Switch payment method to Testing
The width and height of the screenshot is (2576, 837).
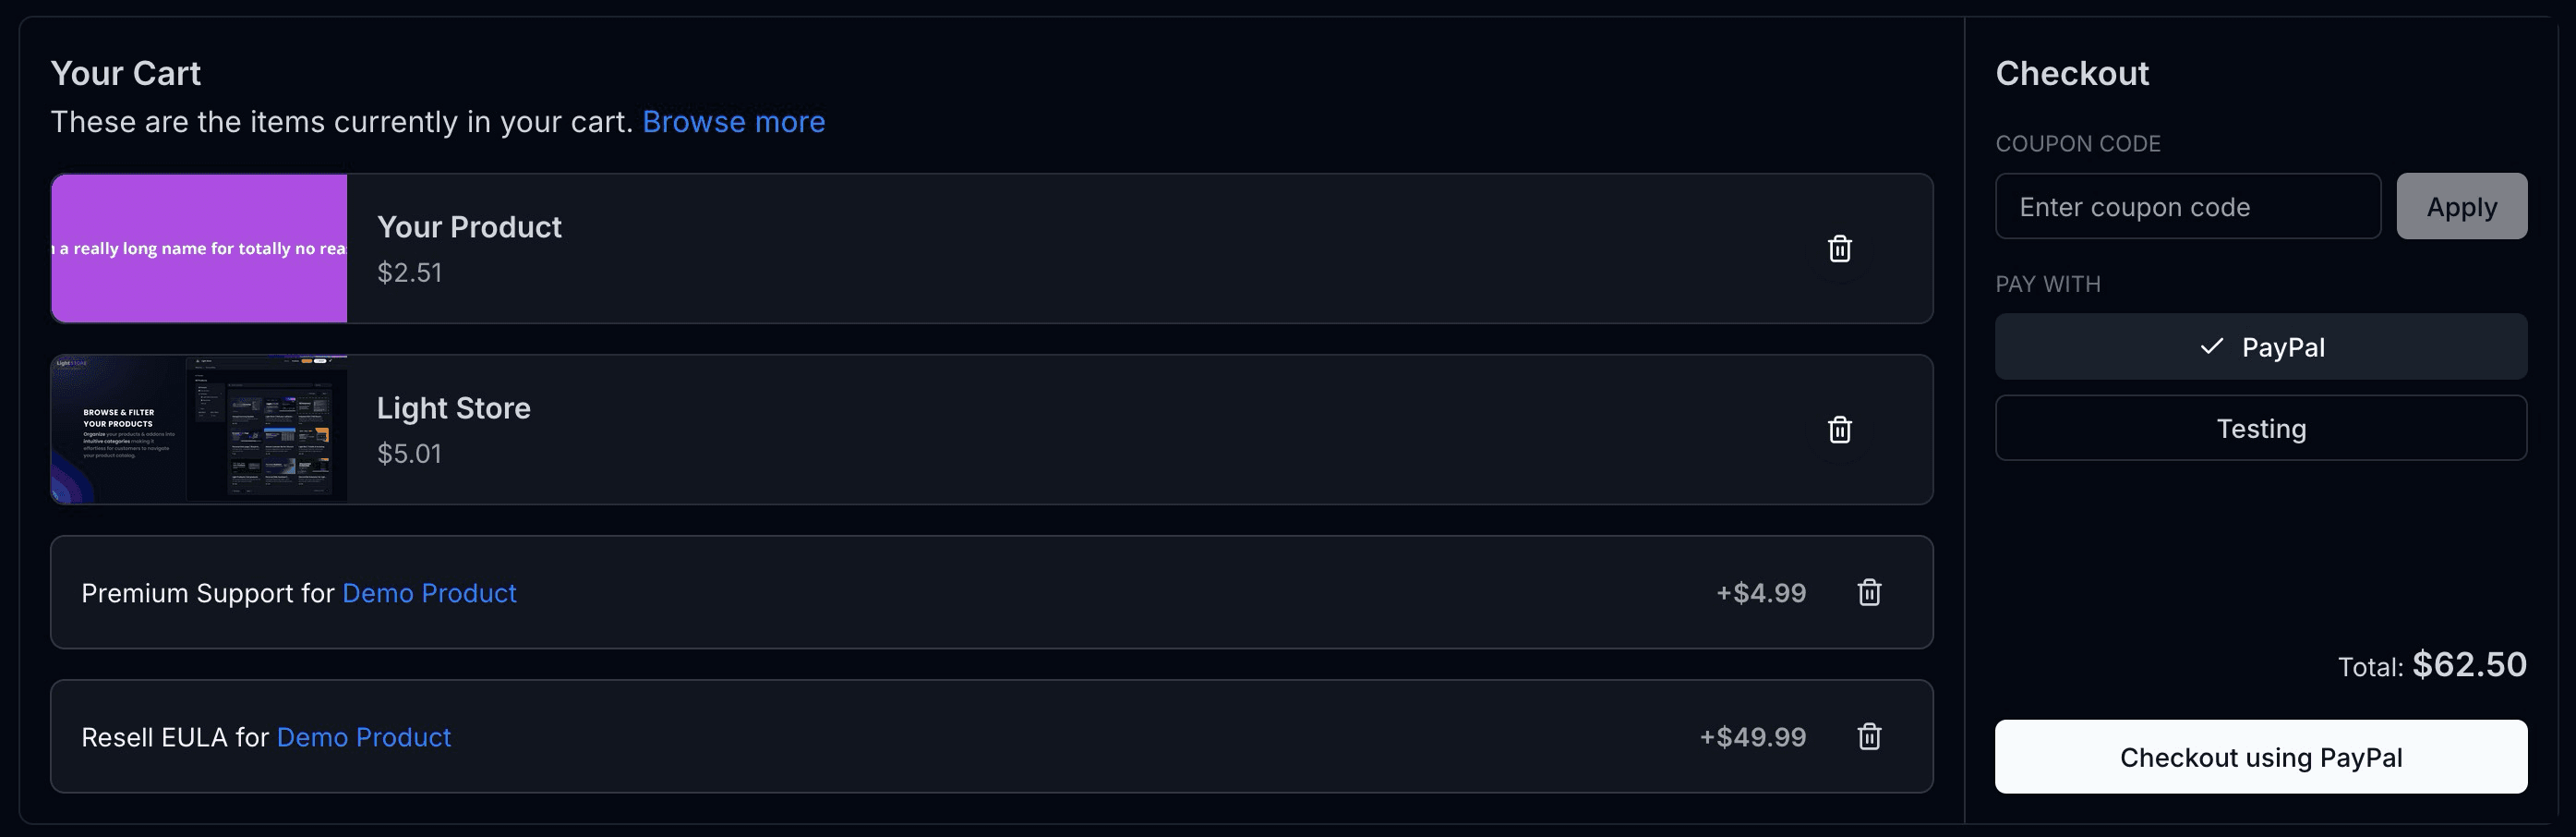pyautogui.click(x=2262, y=427)
